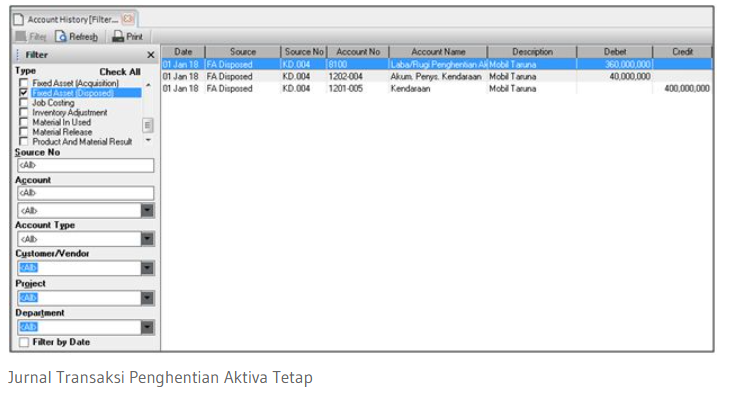Click debet value 40,000,000
The image size is (729, 396).
(x=630, y=76)
